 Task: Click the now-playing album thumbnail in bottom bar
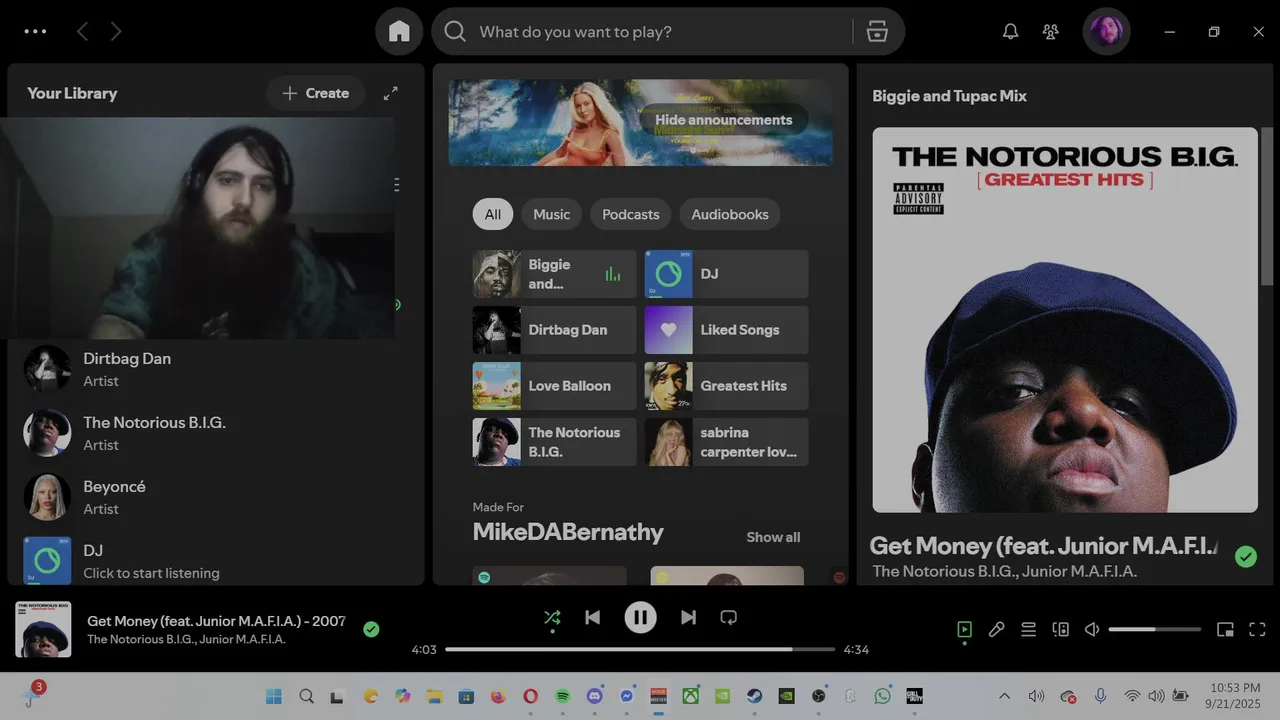(x=43, y=629)
